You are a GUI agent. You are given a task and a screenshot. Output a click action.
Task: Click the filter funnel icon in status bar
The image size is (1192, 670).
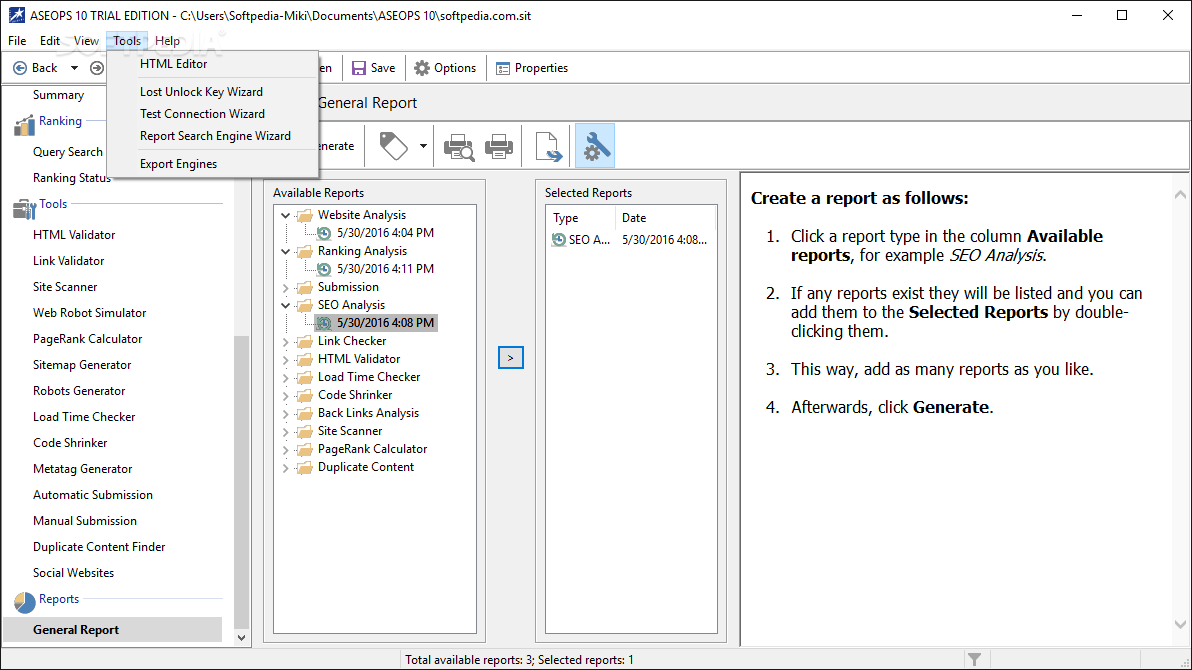tap(974, 660)
